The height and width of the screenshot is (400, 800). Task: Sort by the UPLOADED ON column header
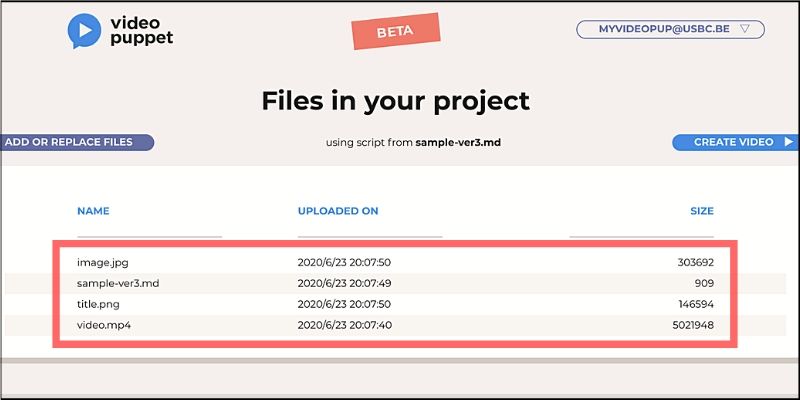coord(338,211)
